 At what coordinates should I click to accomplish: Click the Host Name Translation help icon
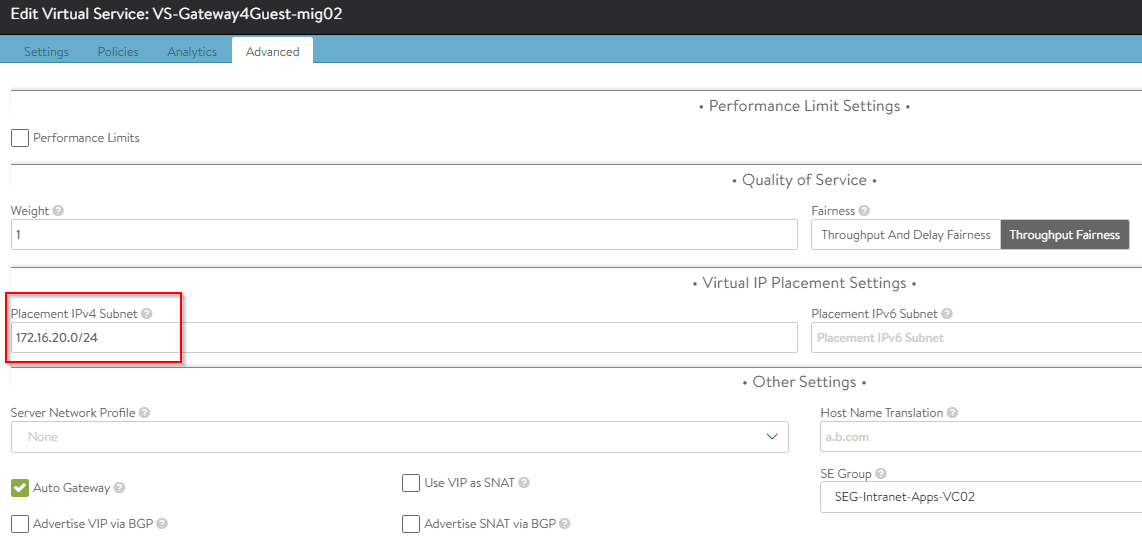(953, 413)
